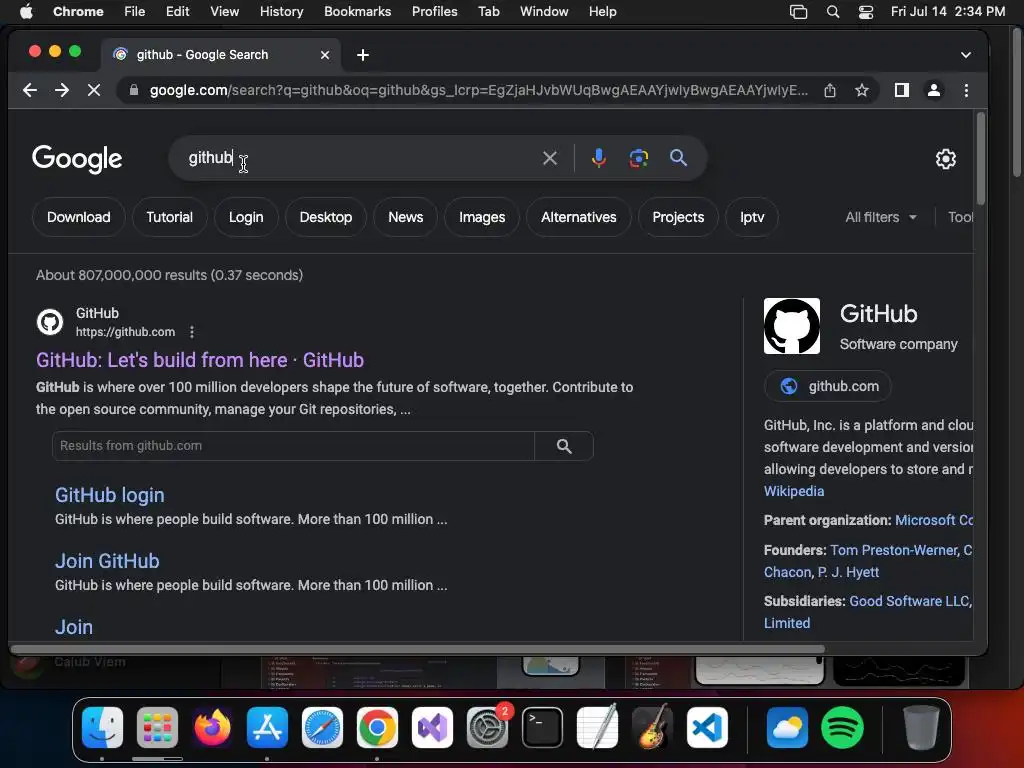This screenshot has height=768, width=1024.
Task: Open System Settings in the dock
Action: tap(487, 728)
